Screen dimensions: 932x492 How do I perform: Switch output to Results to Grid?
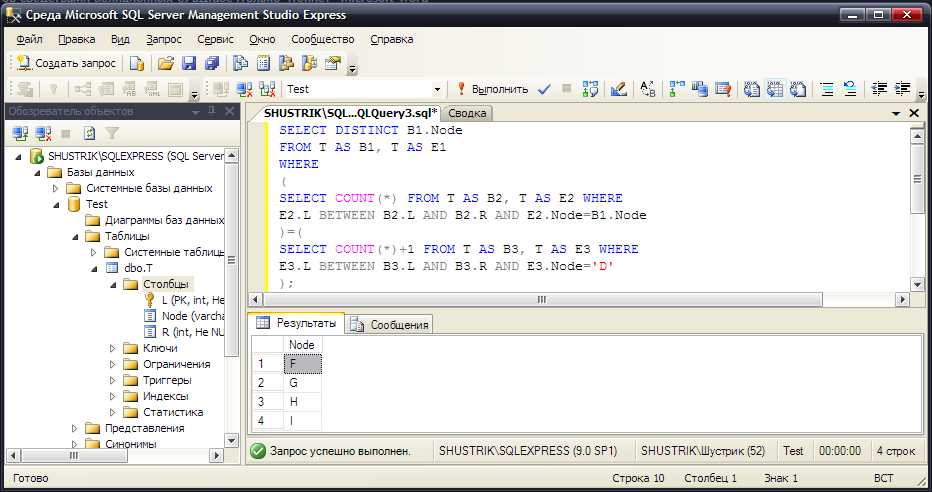[775, 89]
